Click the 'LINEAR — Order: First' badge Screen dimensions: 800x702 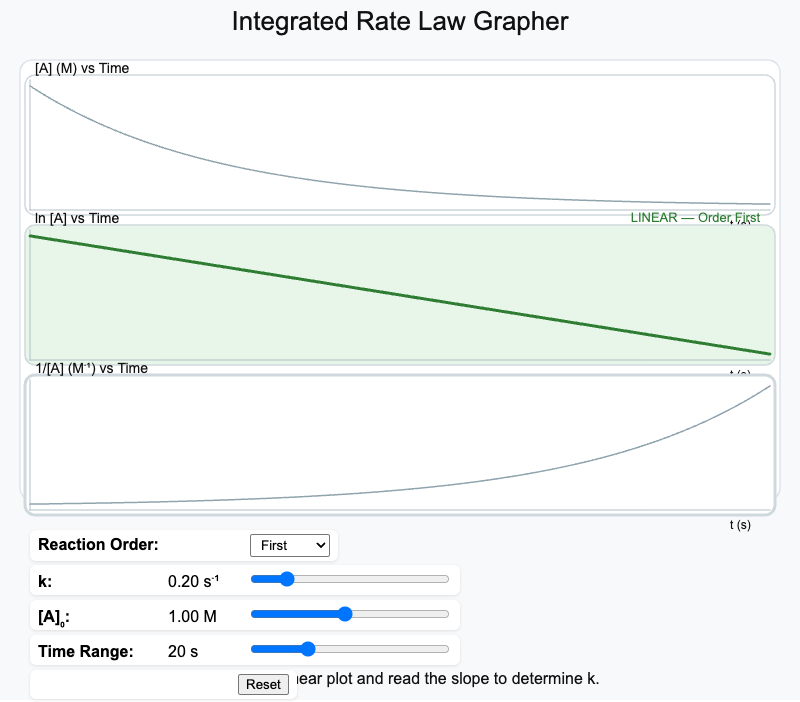(695, 217)
